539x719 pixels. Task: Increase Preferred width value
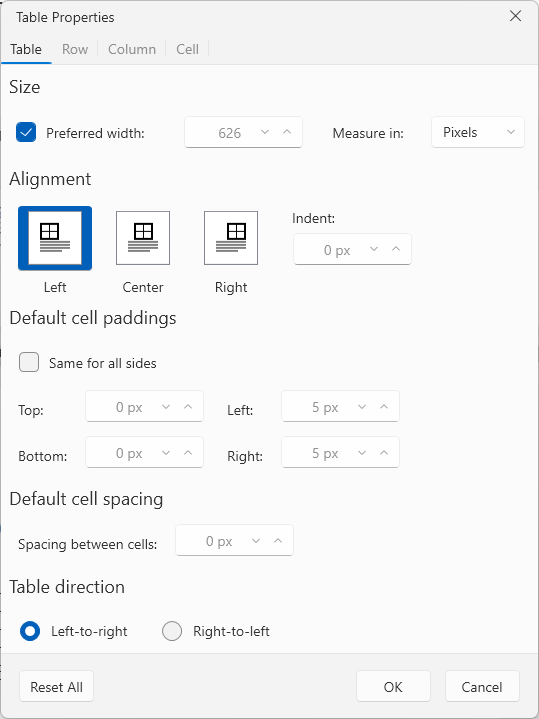pos(287,132)
